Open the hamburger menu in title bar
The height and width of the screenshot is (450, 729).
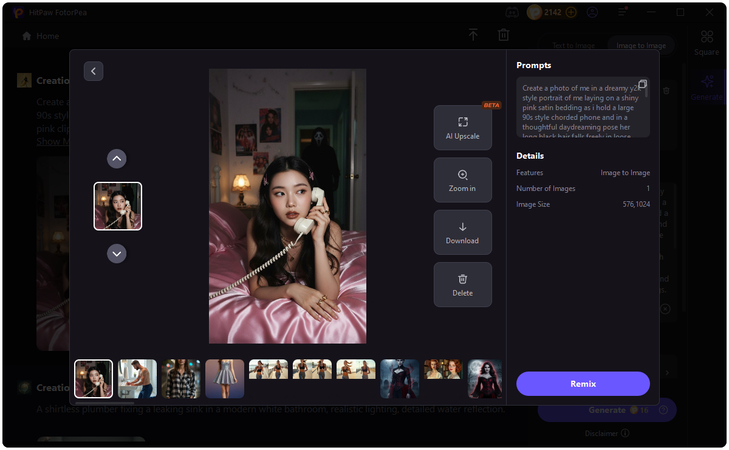coord(622,13)
